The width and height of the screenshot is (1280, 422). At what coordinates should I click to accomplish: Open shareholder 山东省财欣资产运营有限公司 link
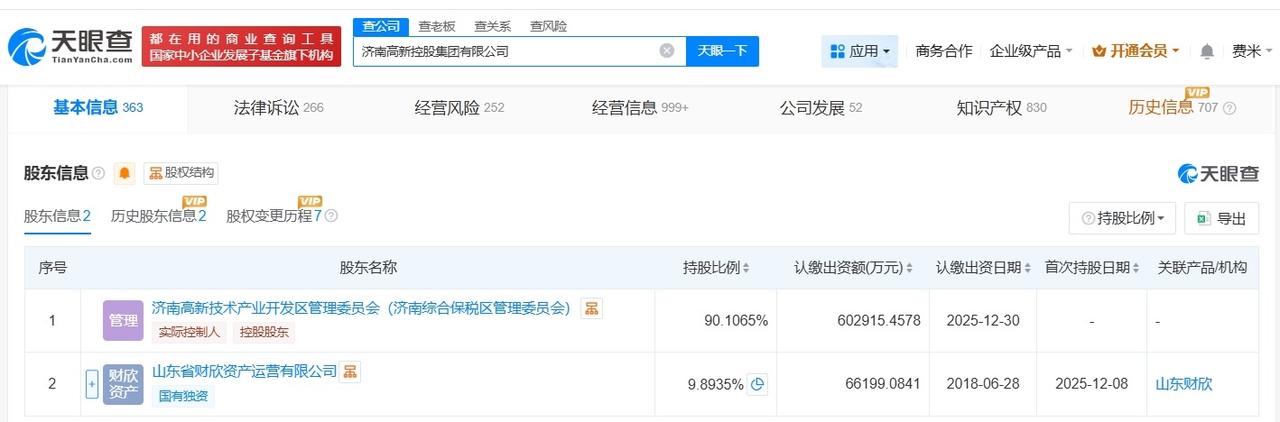[x=244, y=371]
